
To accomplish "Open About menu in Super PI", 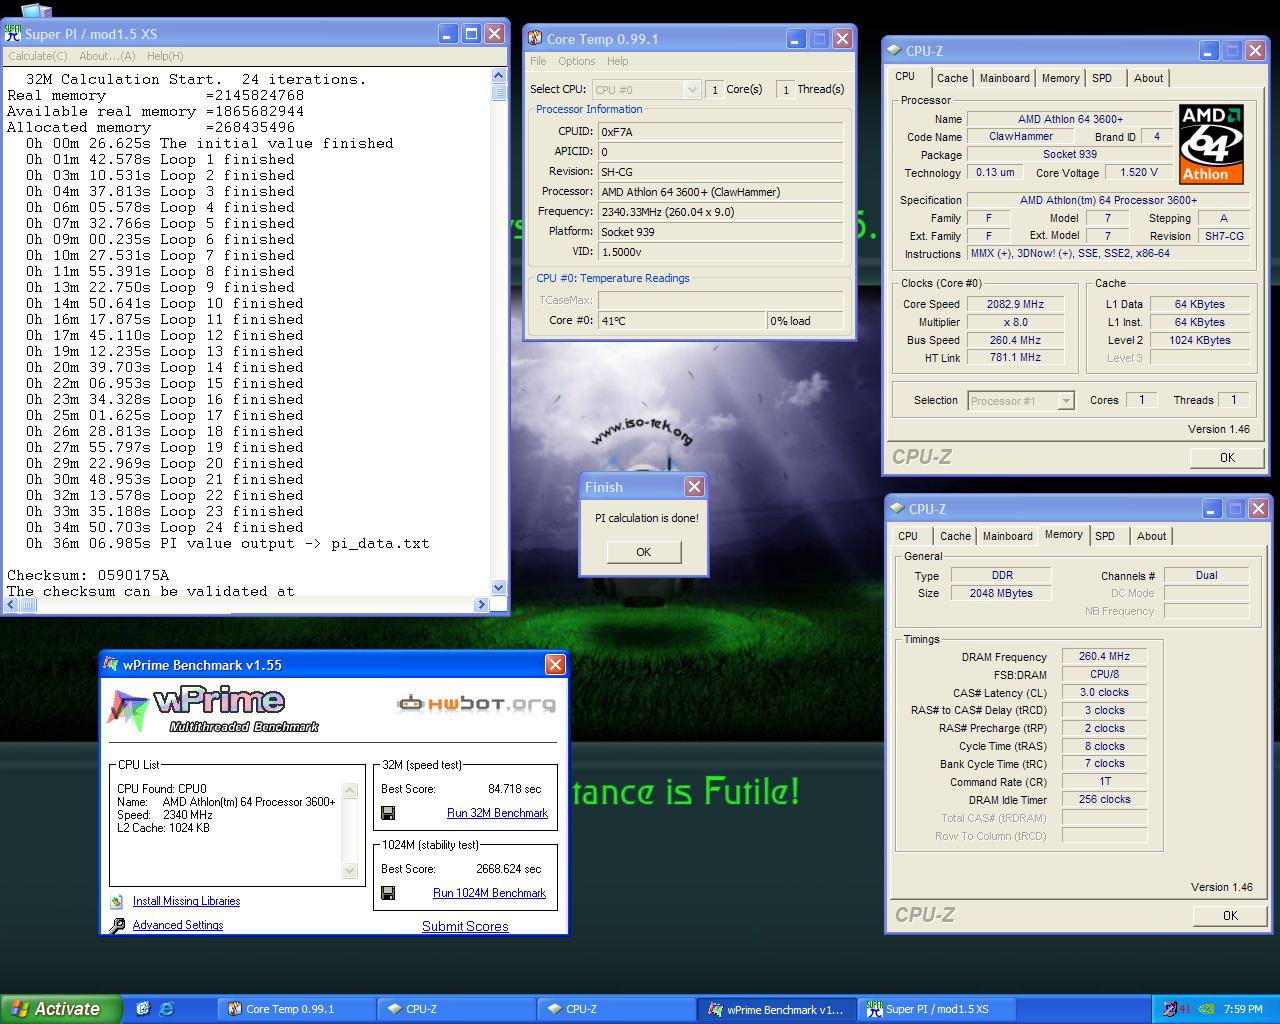I will click(x=107, y=56).
